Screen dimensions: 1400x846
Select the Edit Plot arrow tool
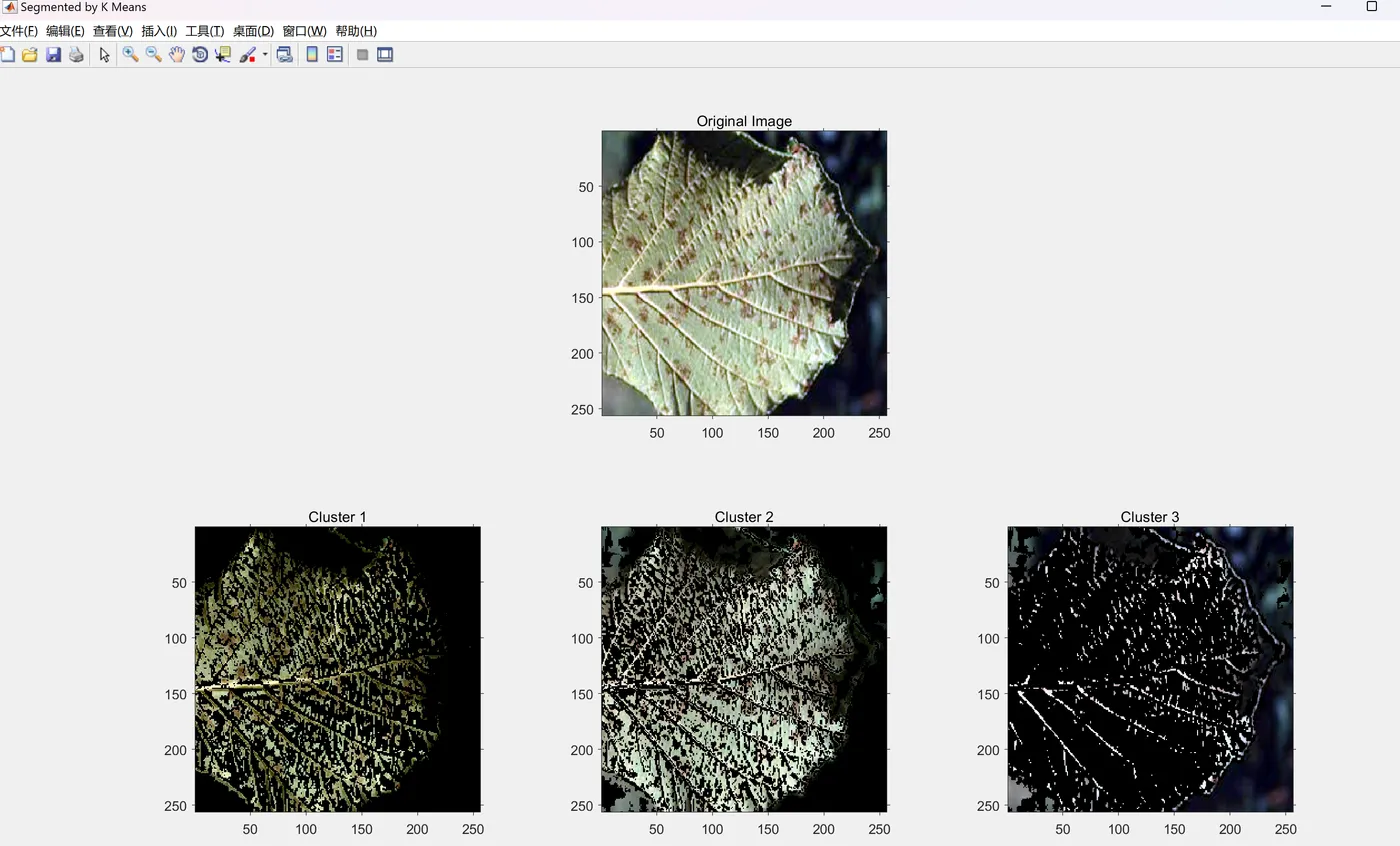tap(104, 54)
